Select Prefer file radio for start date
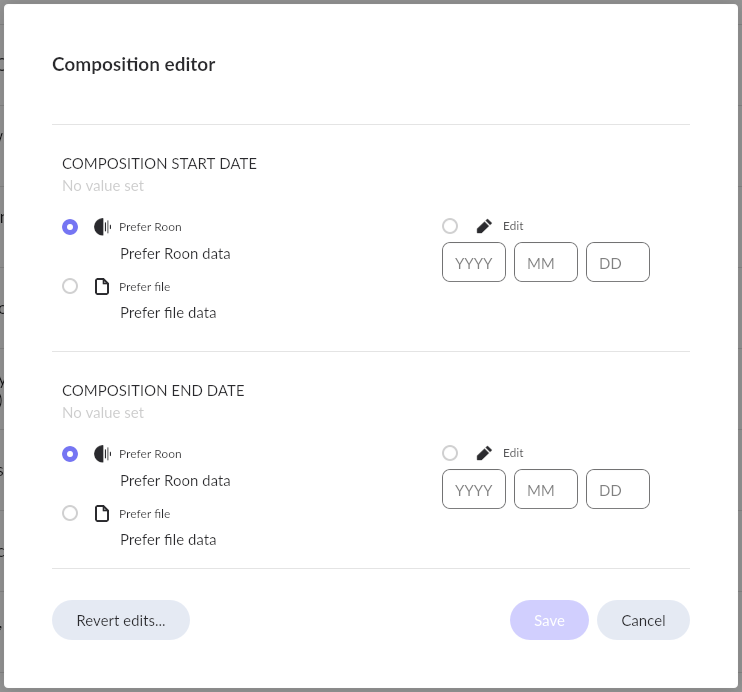 tap(70, 286)
